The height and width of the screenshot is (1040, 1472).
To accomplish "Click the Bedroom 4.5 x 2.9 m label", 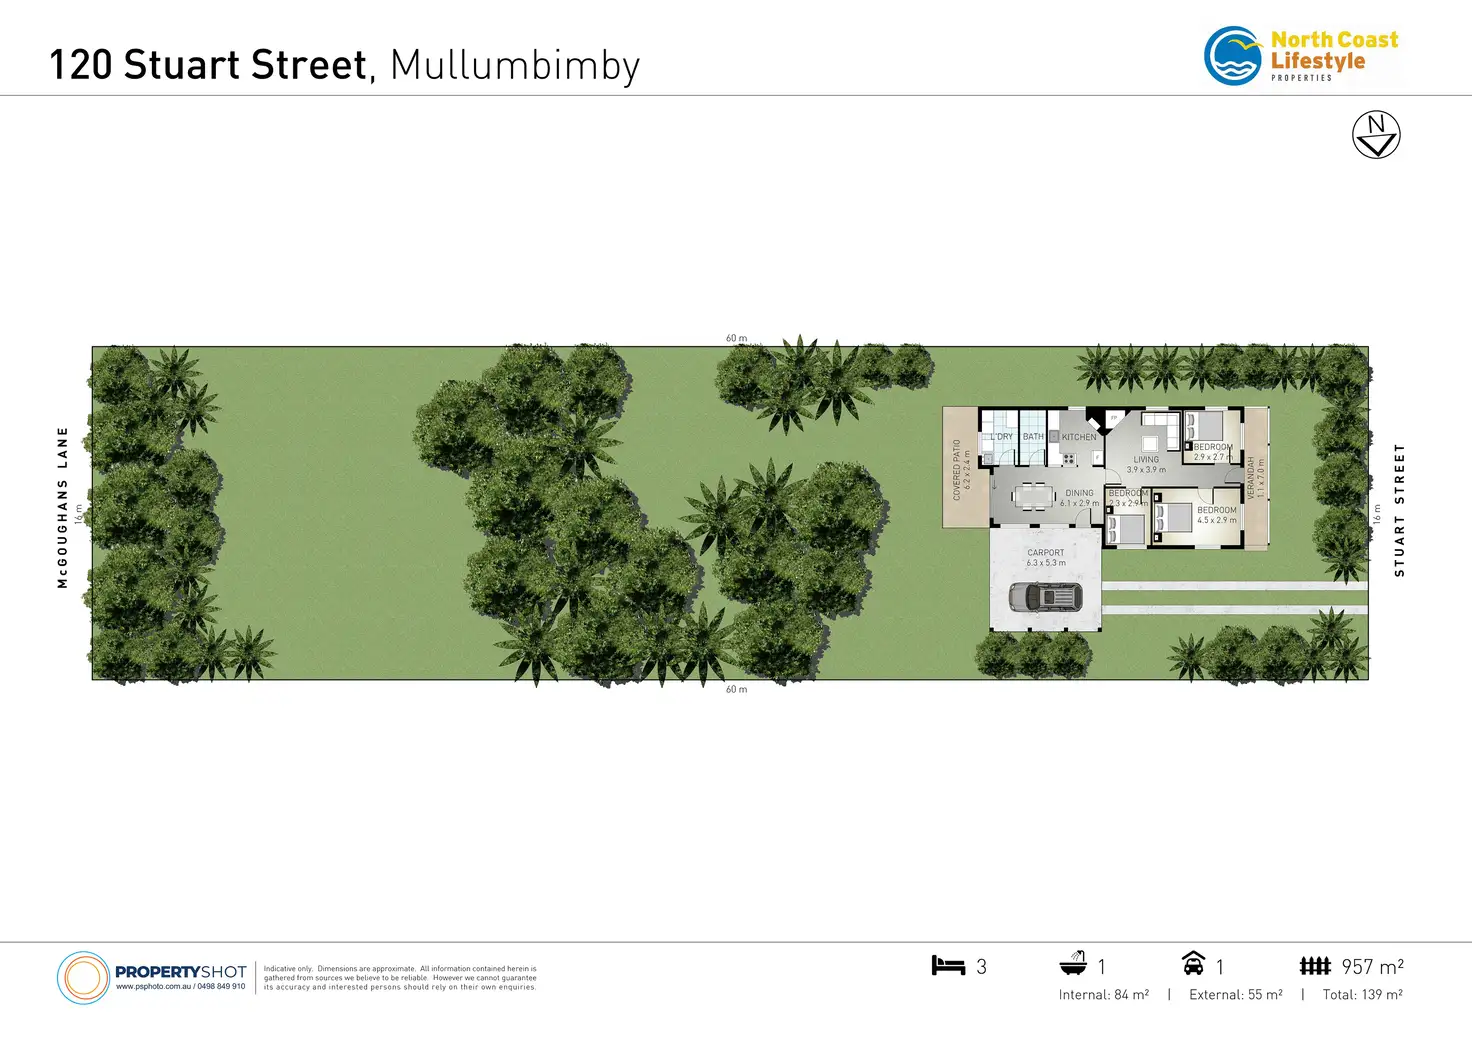I will 1217,515.
